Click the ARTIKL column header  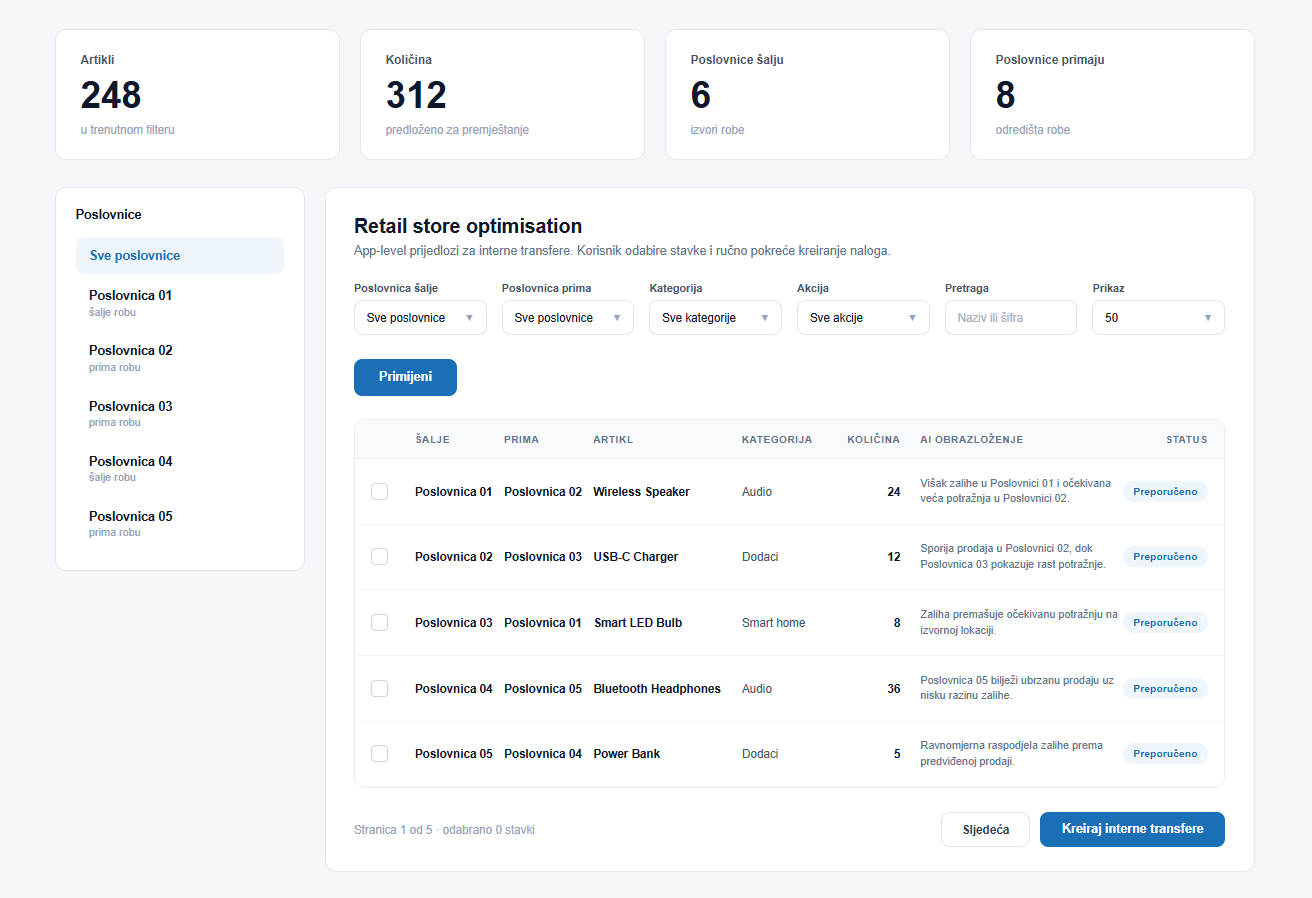[x=613, y=439]
